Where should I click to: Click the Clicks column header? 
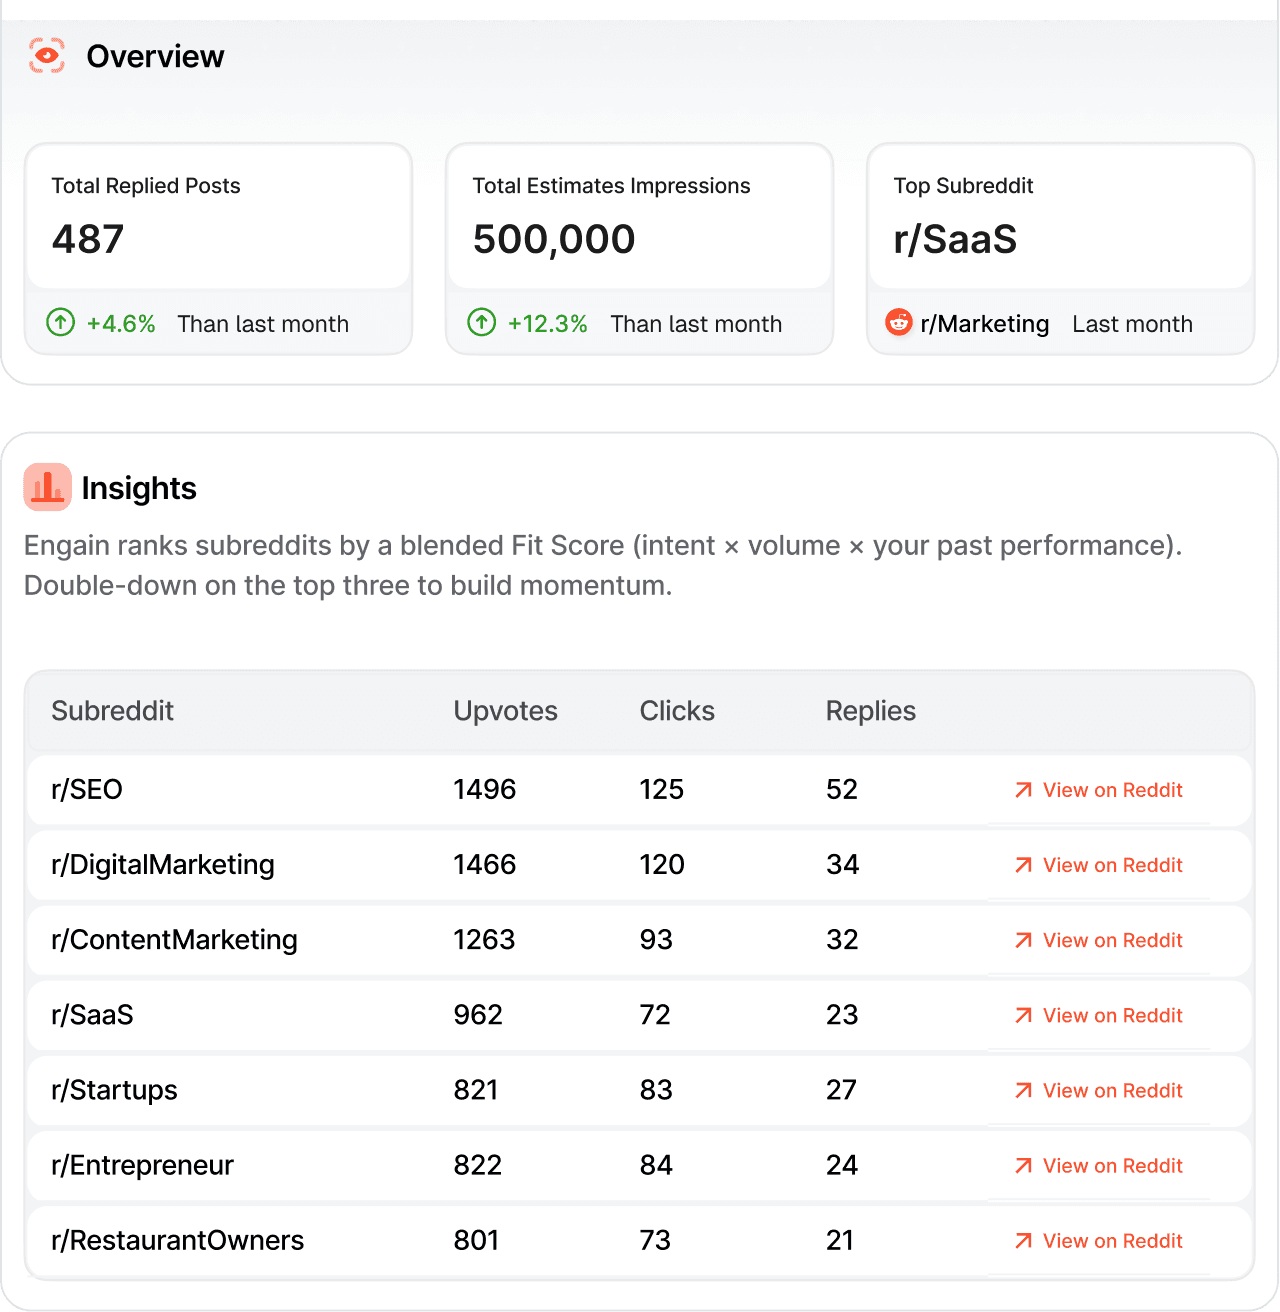click(677, 711)
